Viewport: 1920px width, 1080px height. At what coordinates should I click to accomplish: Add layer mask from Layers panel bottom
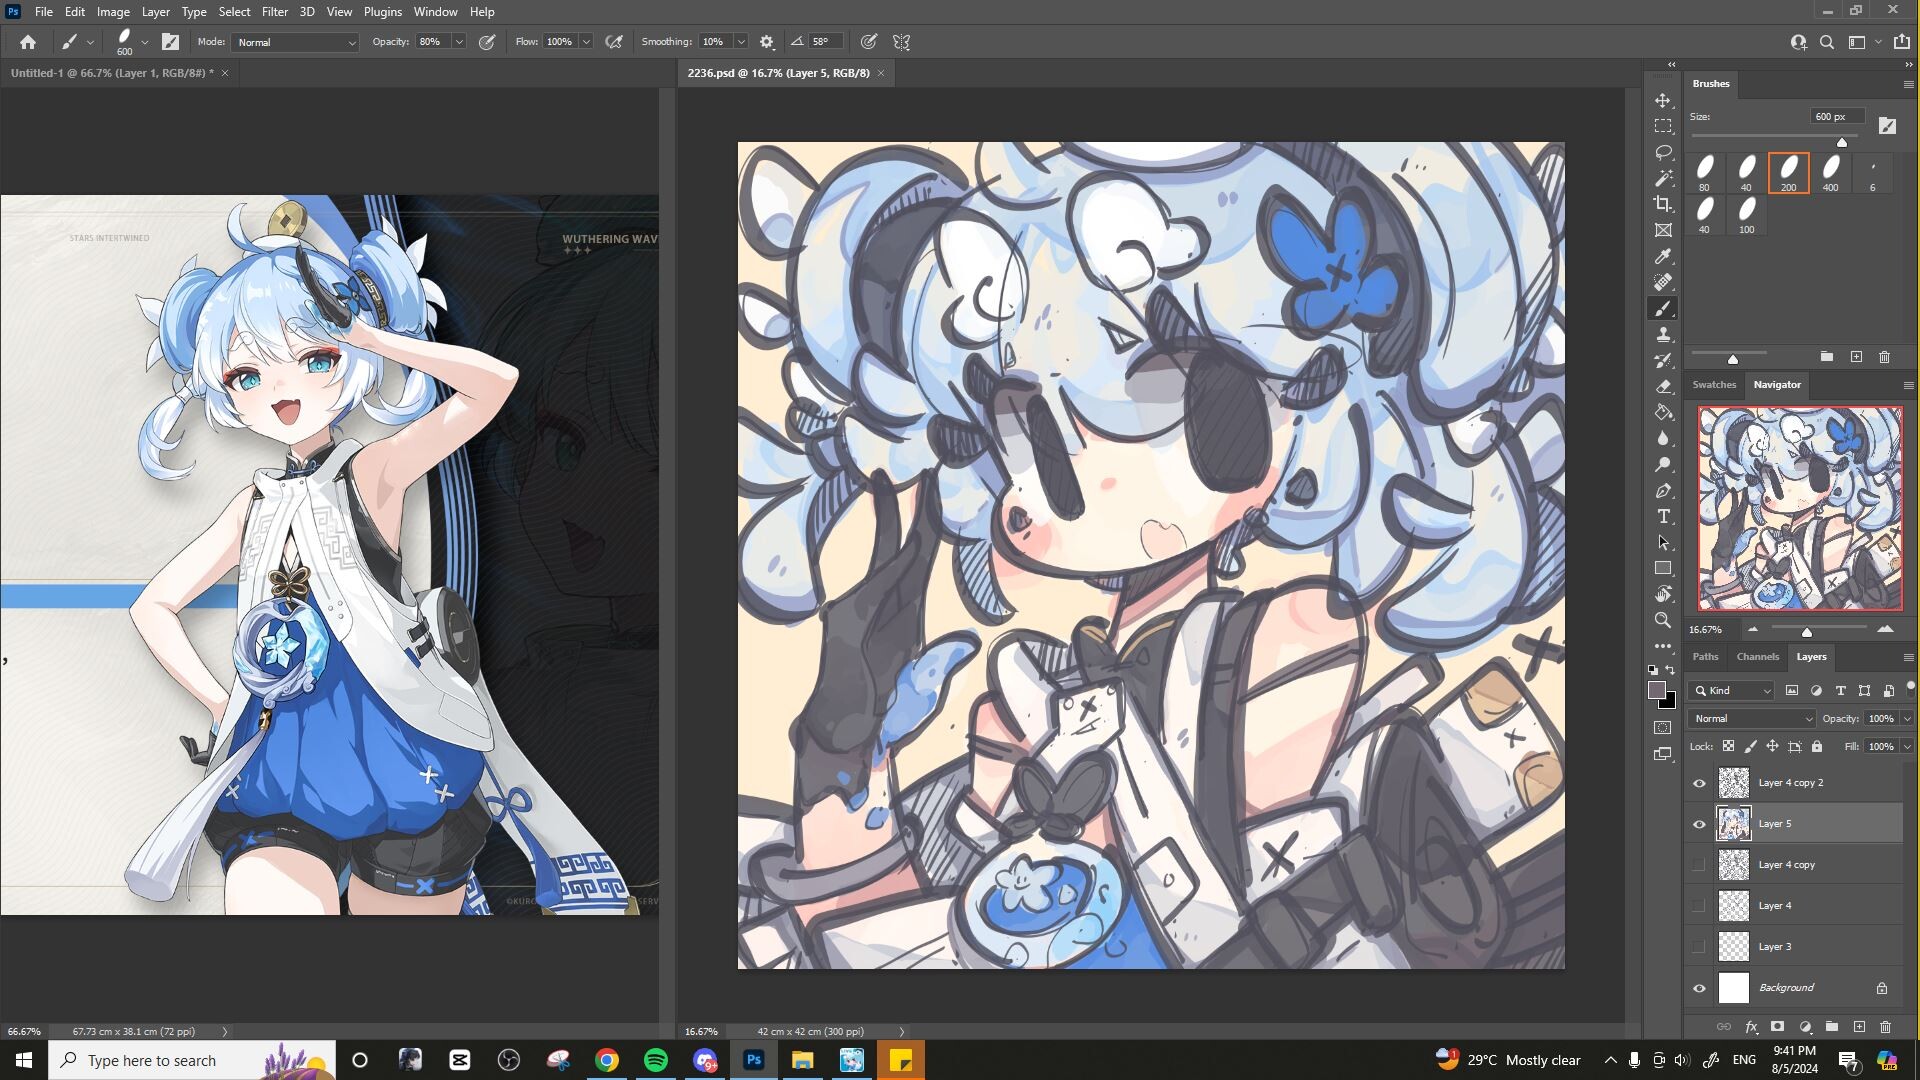pyautogui.click(x=1777, y=1027)
